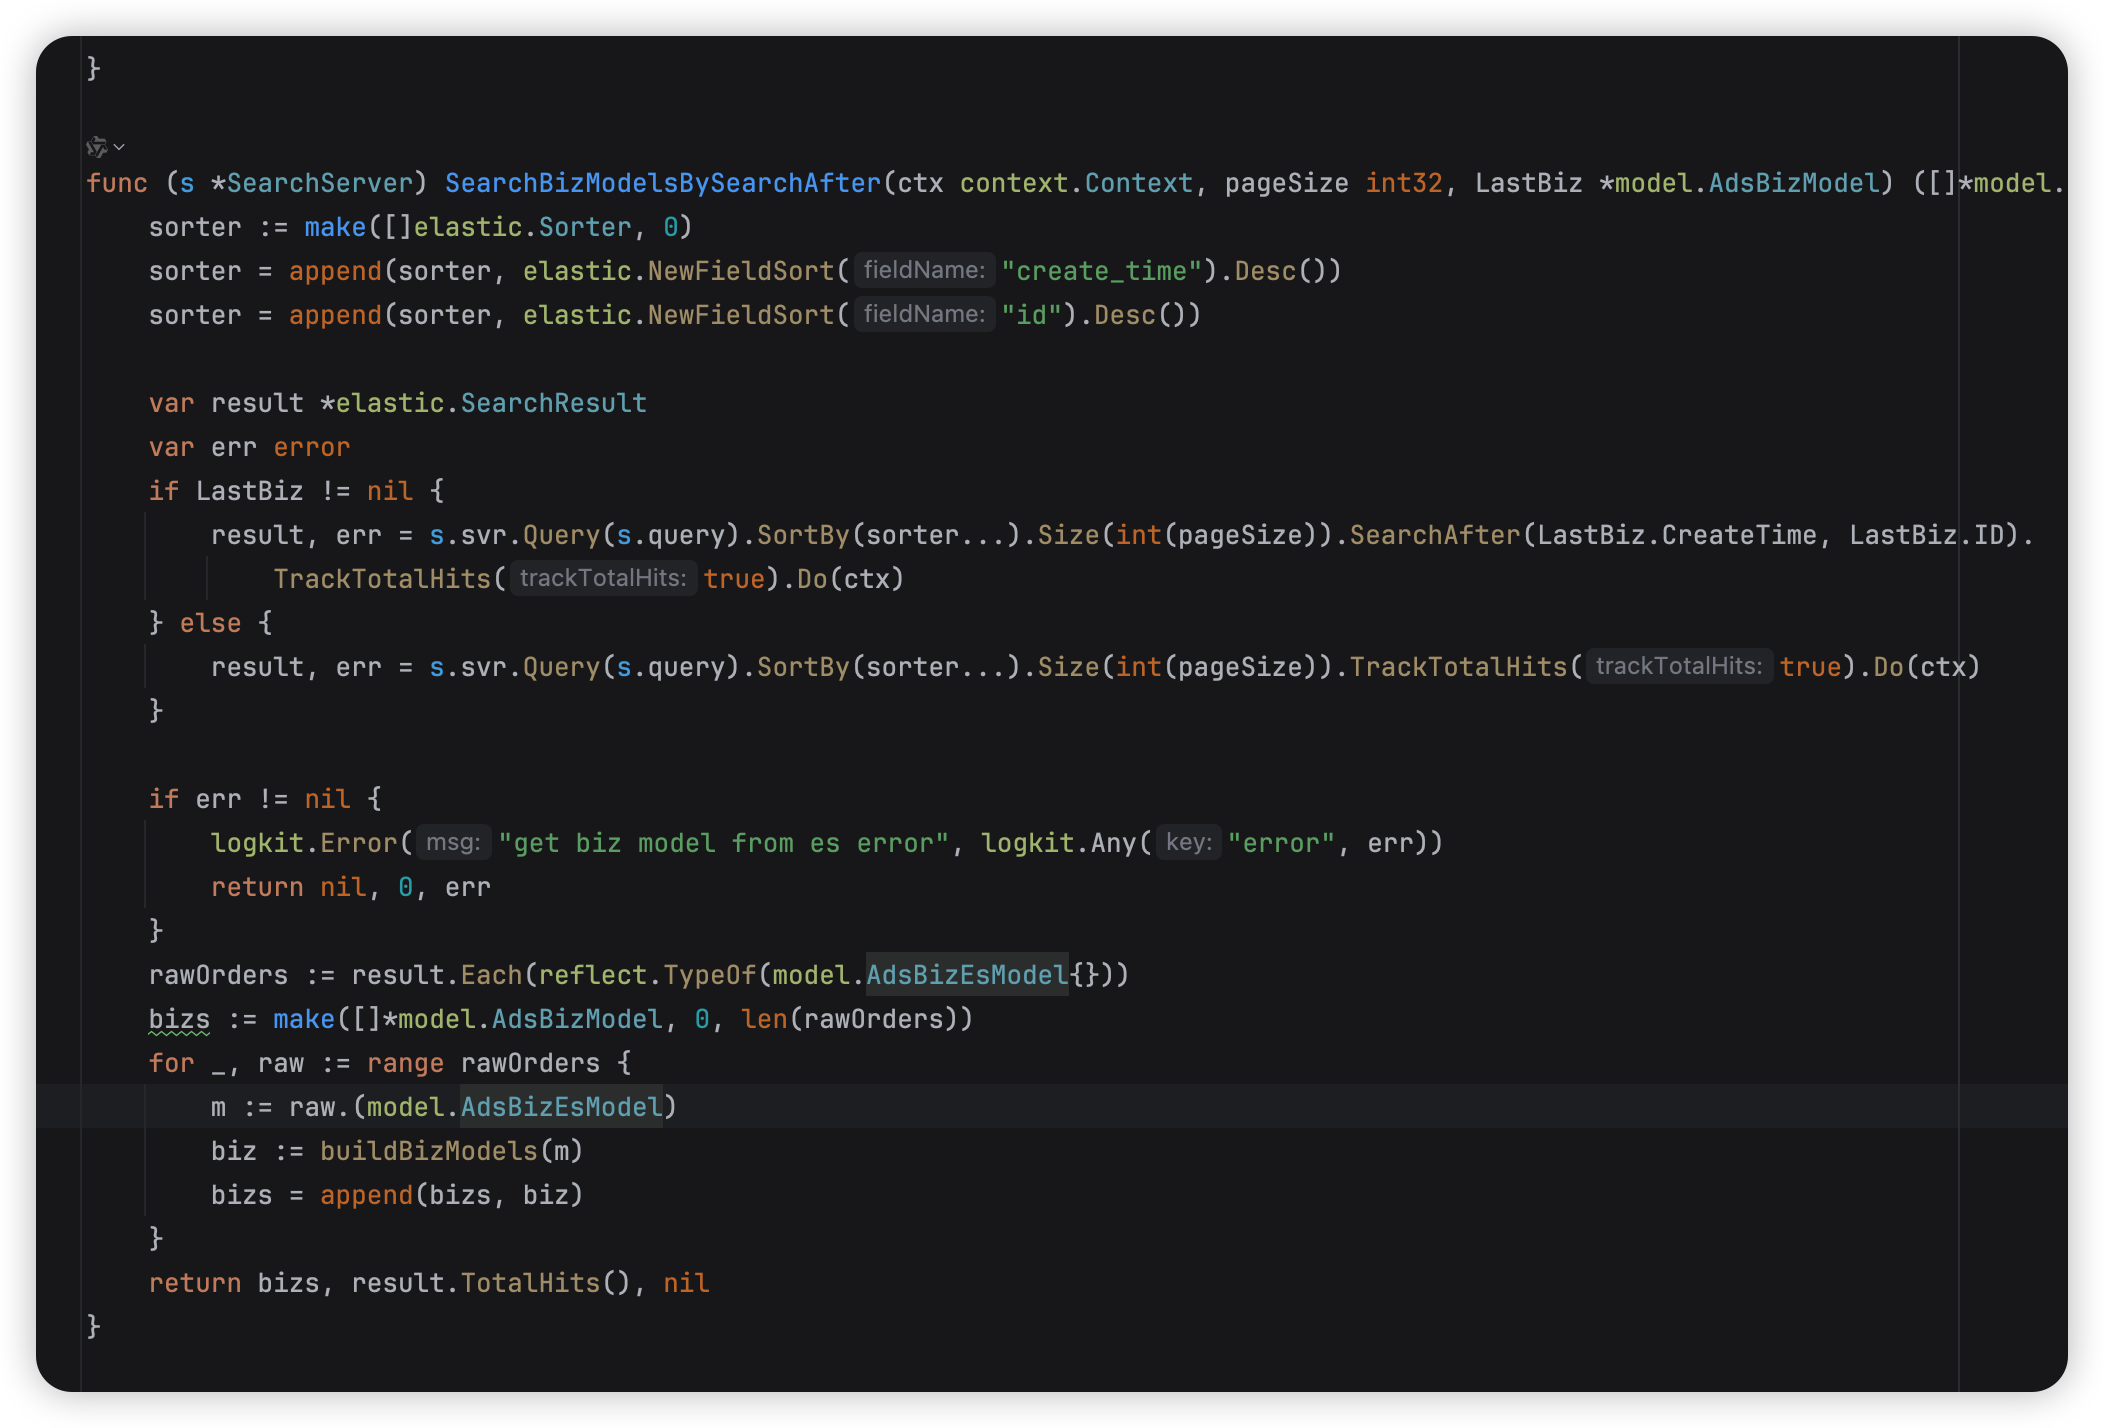Click trackTotalHits hint in else branch
2104x1428 pixels.
[1678, 666]
